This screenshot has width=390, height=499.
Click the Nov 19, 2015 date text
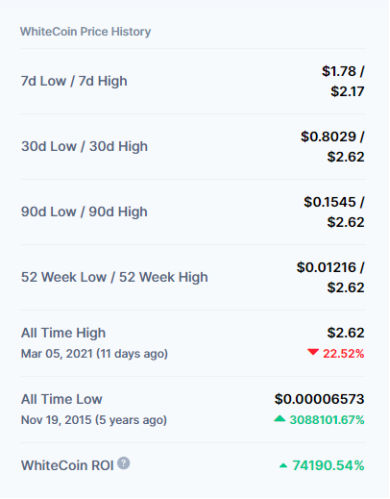[x=56, y=420]
